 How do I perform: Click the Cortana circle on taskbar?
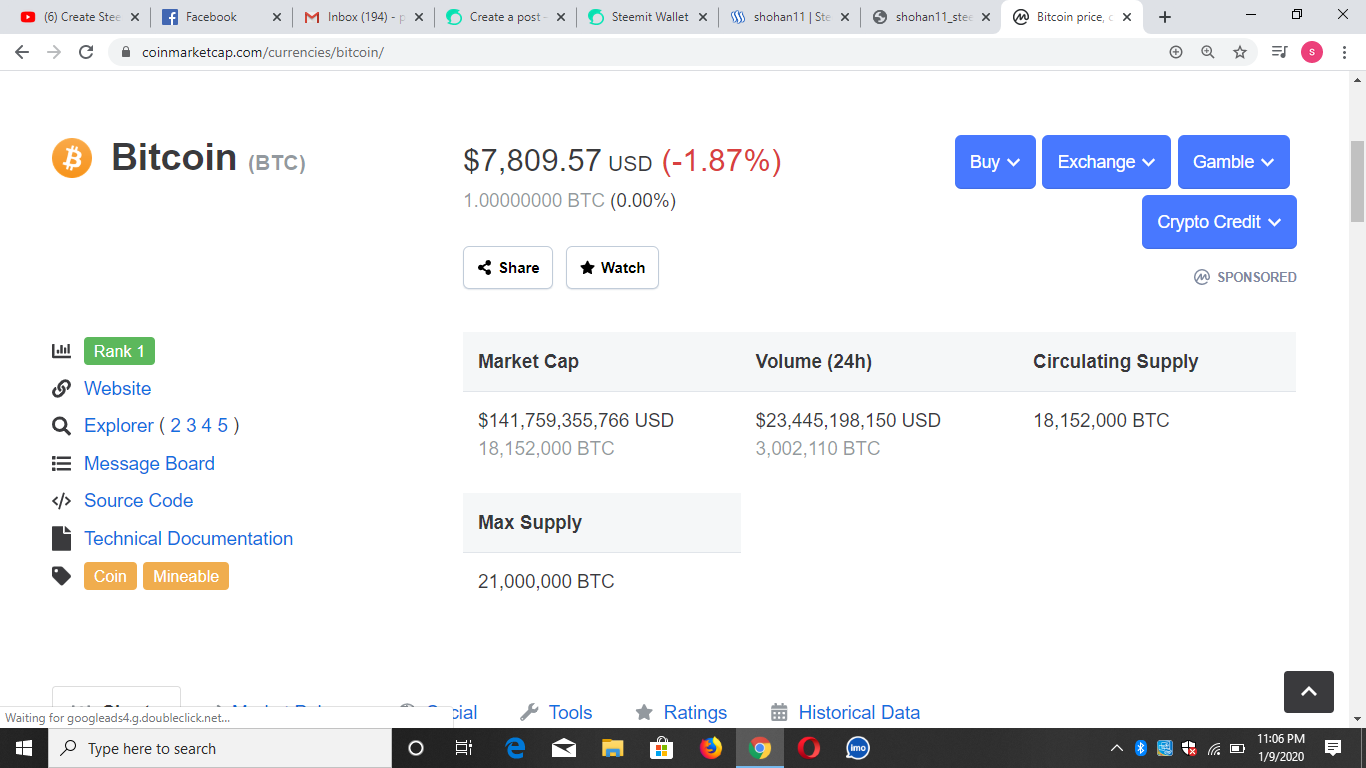point(416,748)
